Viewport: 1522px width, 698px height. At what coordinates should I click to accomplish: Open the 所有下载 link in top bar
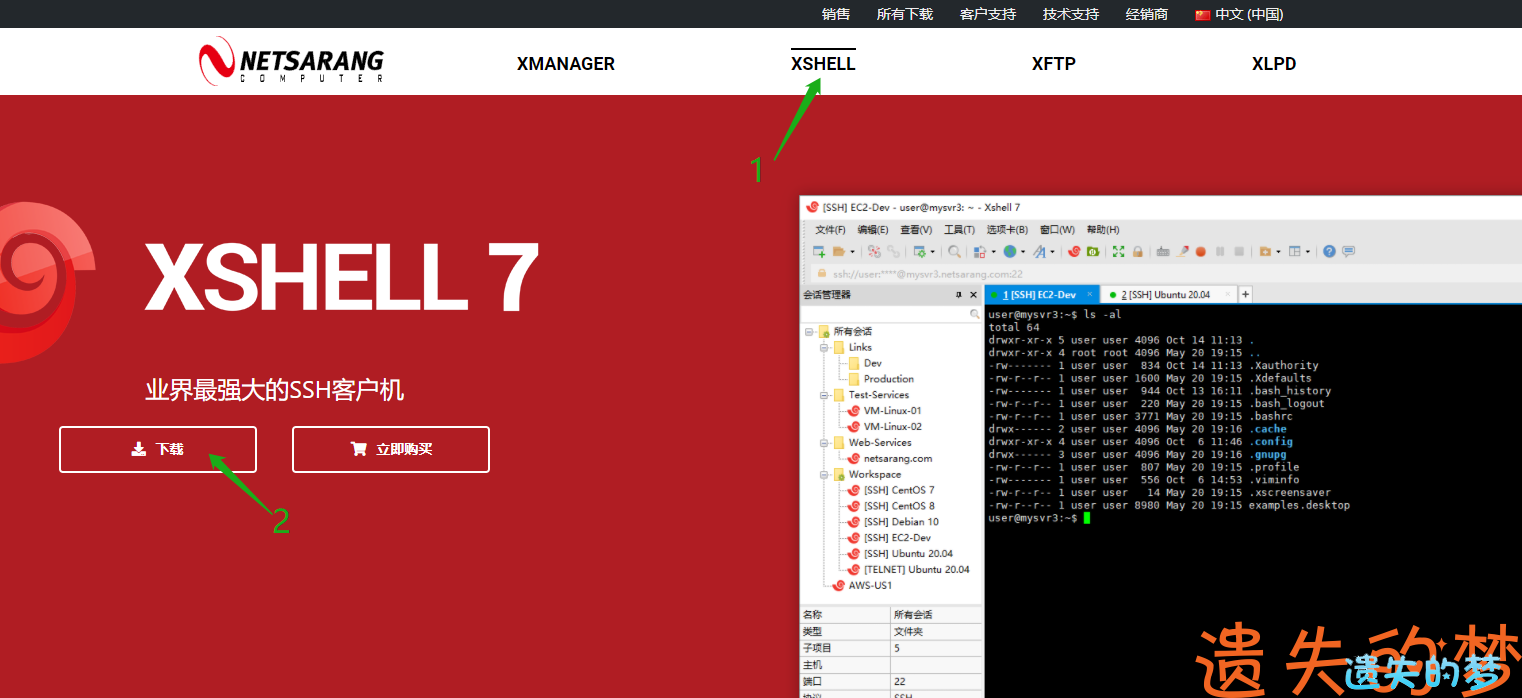[905, 14]
